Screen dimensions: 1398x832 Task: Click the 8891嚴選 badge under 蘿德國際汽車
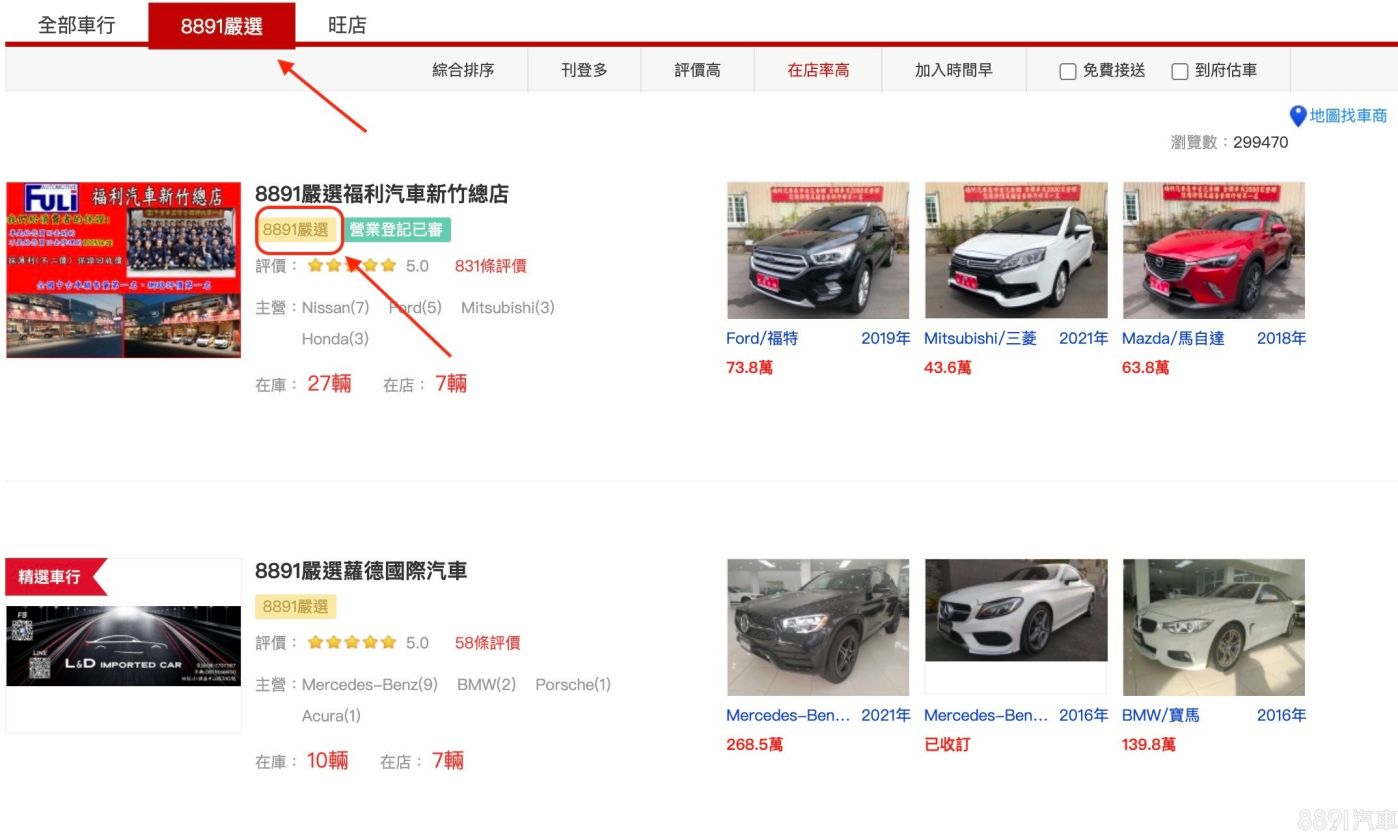pyautogui.click(x=296, y=607)
